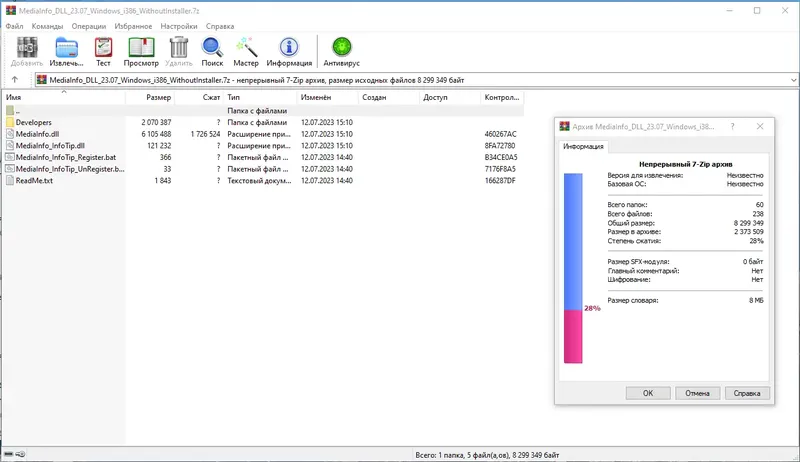Click the help '?' button in dialog title
This screenshot has width=800, height=462.
[x=732, y=126]
